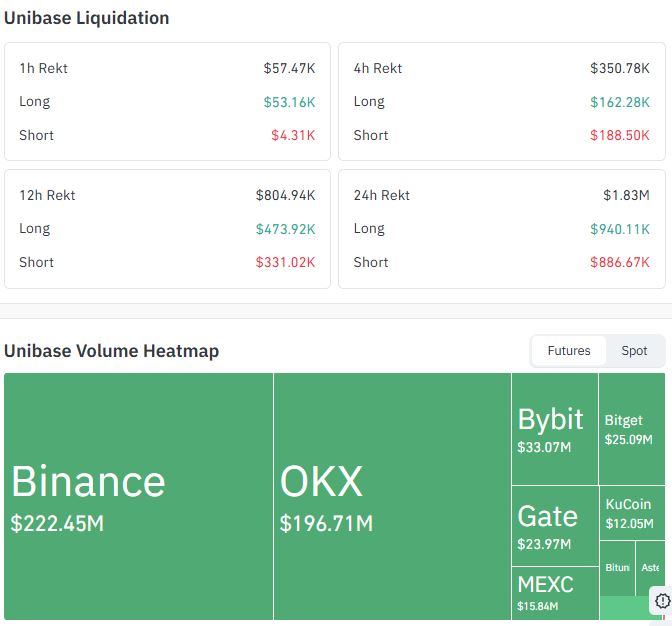Screen dimensions: 672x626
Task: Select the Bybit $33.07M tile
Action: pos(555,429)
